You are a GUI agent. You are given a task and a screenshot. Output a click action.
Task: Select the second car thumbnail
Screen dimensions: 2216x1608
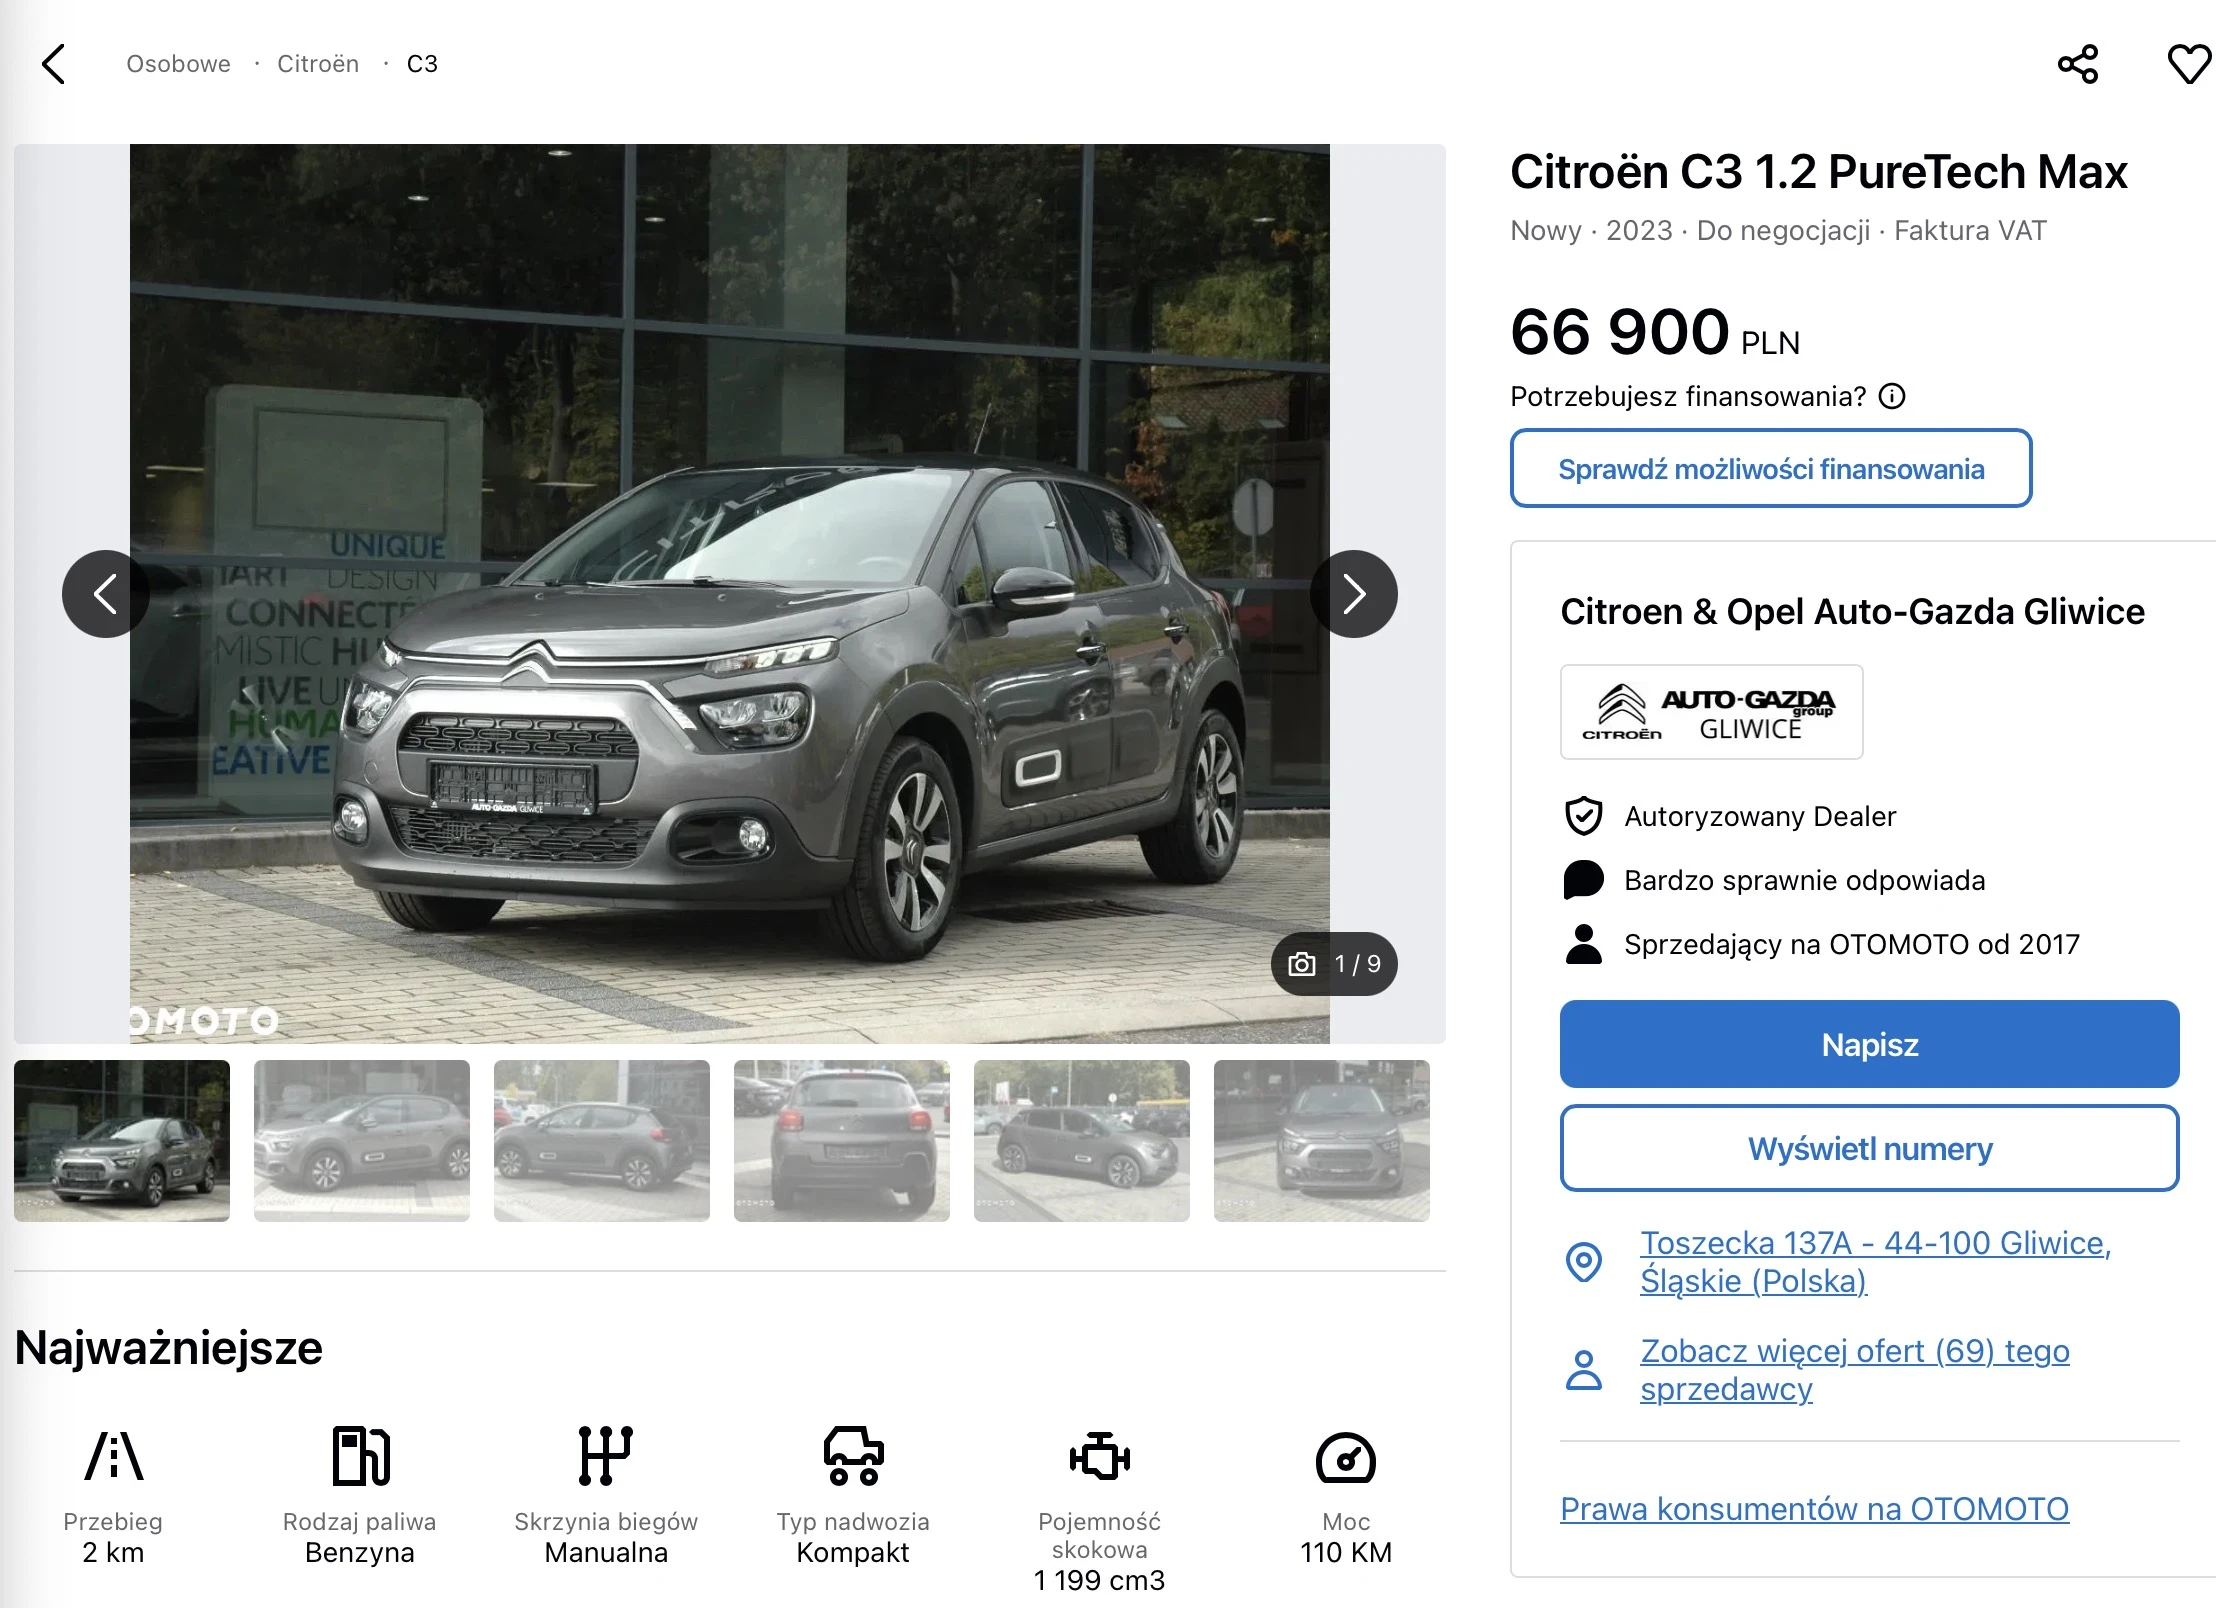(x=361, y=1141)
